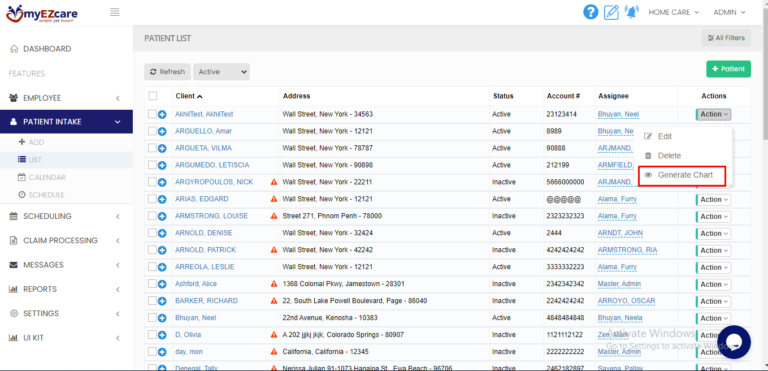Tick checkbox for D, Olivia row
Viewport: 768px width, 371px height.
152,334
